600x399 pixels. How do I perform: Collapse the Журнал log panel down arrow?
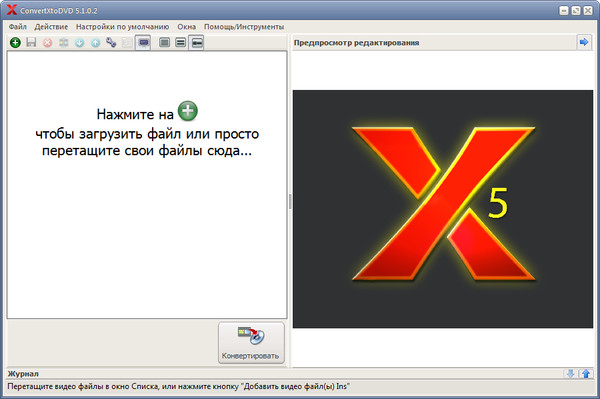coord(570,374)
